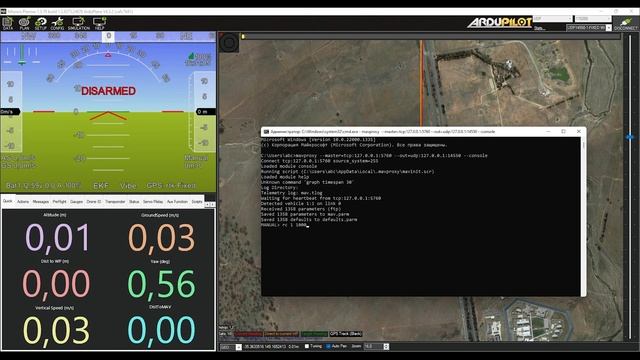
Task: Click the GPS rtk Fixed status text
Action: pyautogui.click(x=171, y=185)
